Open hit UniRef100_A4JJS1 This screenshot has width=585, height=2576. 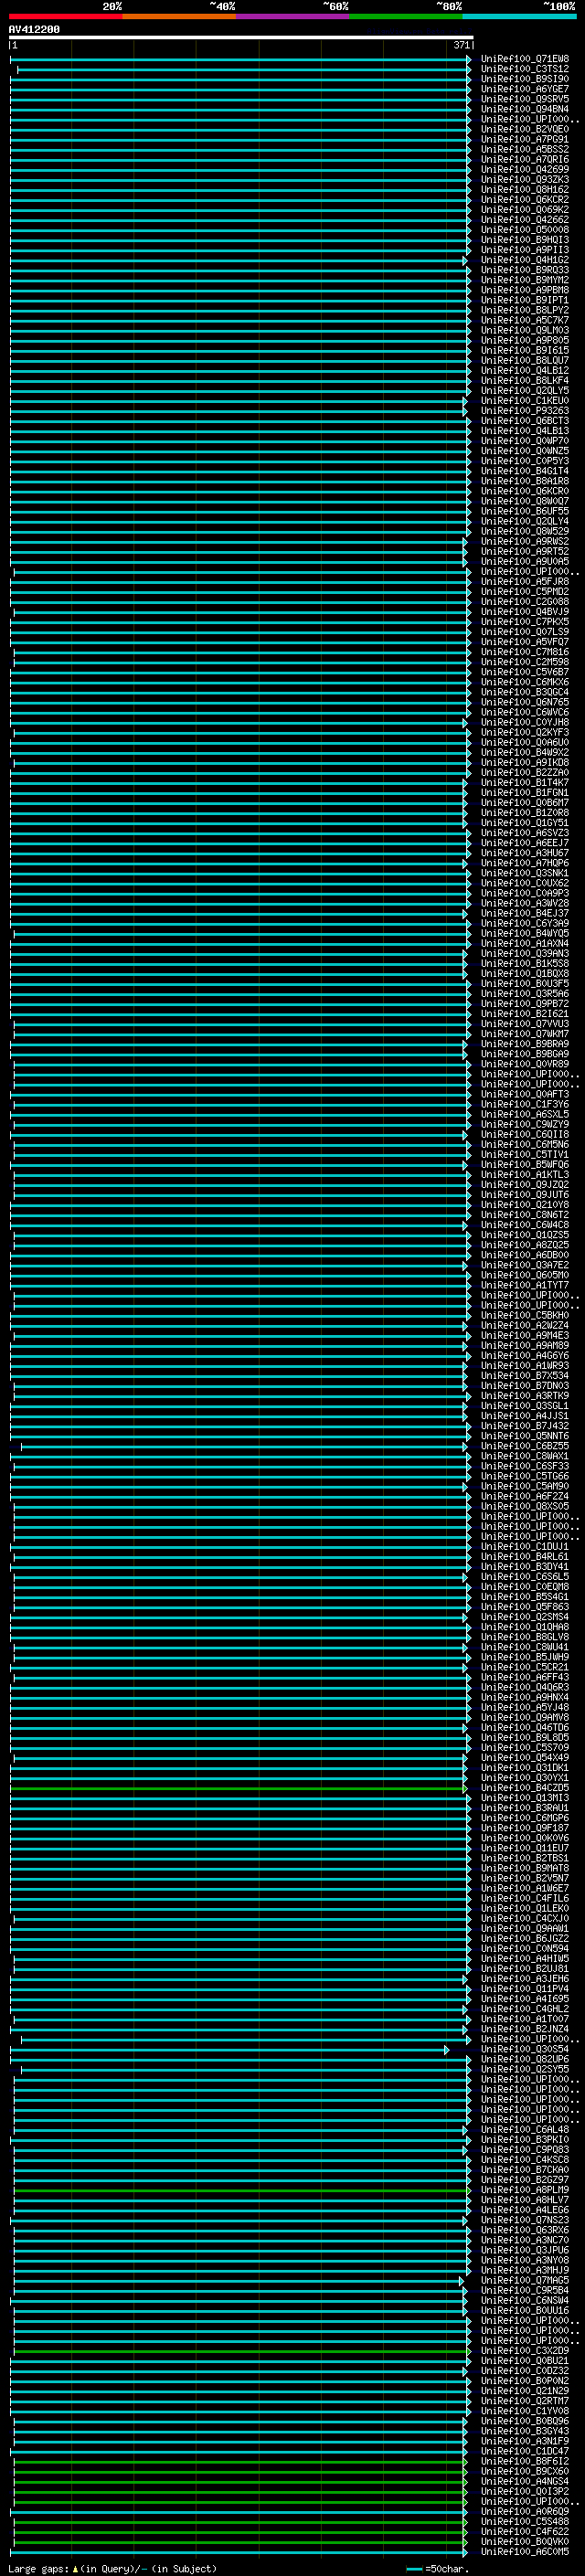pyautogui.click(x=524, y=1416)
